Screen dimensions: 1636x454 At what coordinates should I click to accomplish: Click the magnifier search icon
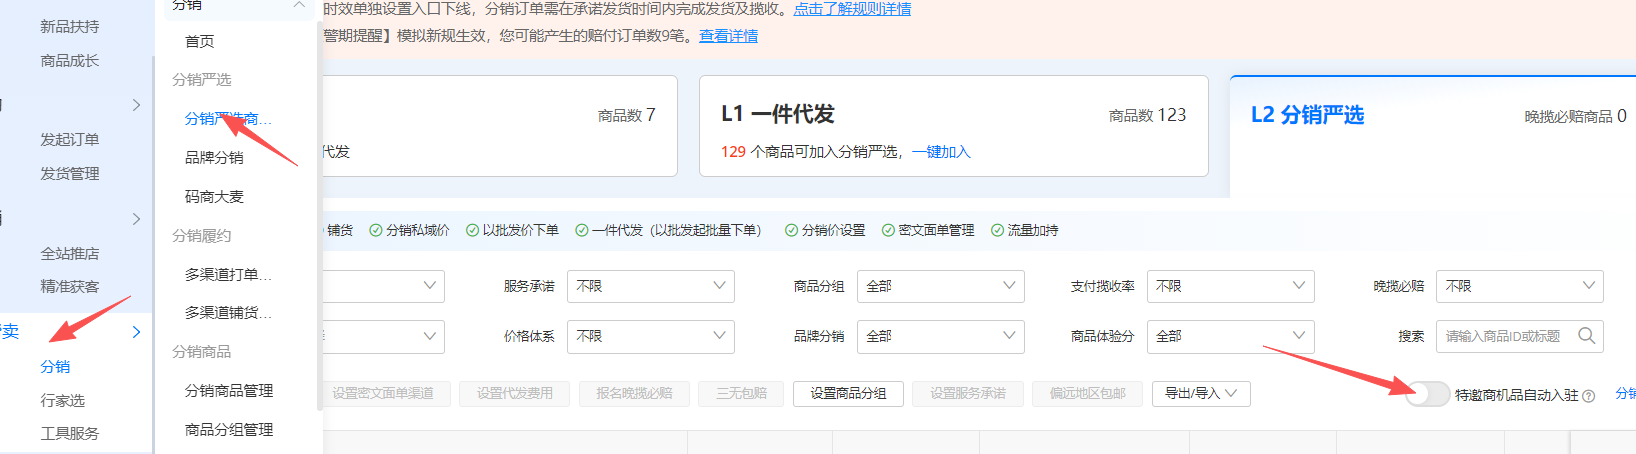(1586, 336)
